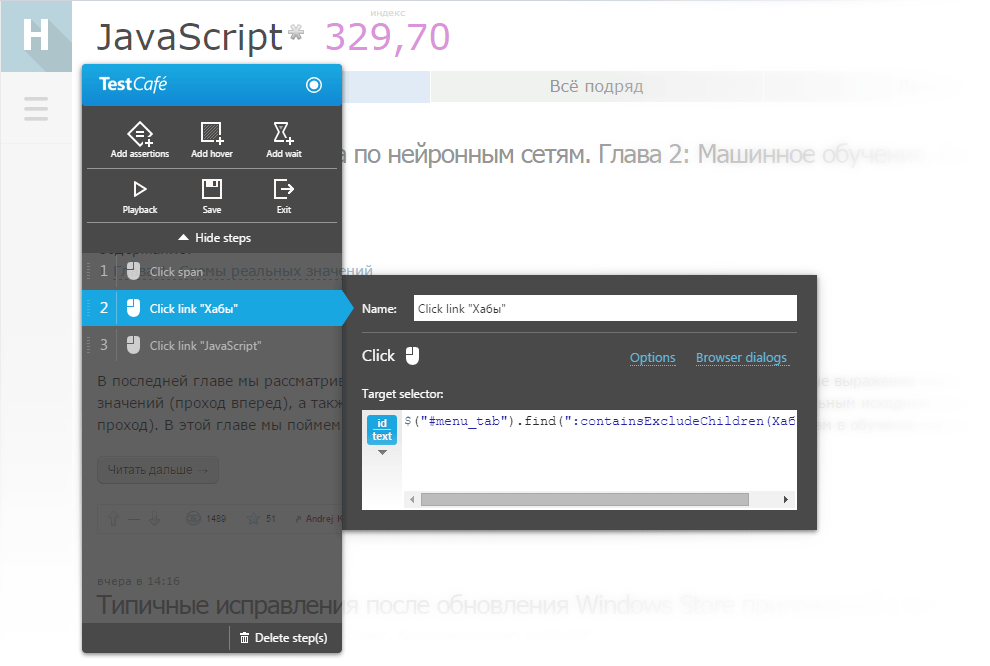Save the recorded test
990x666 pixels.
click(x=212, y=197)
